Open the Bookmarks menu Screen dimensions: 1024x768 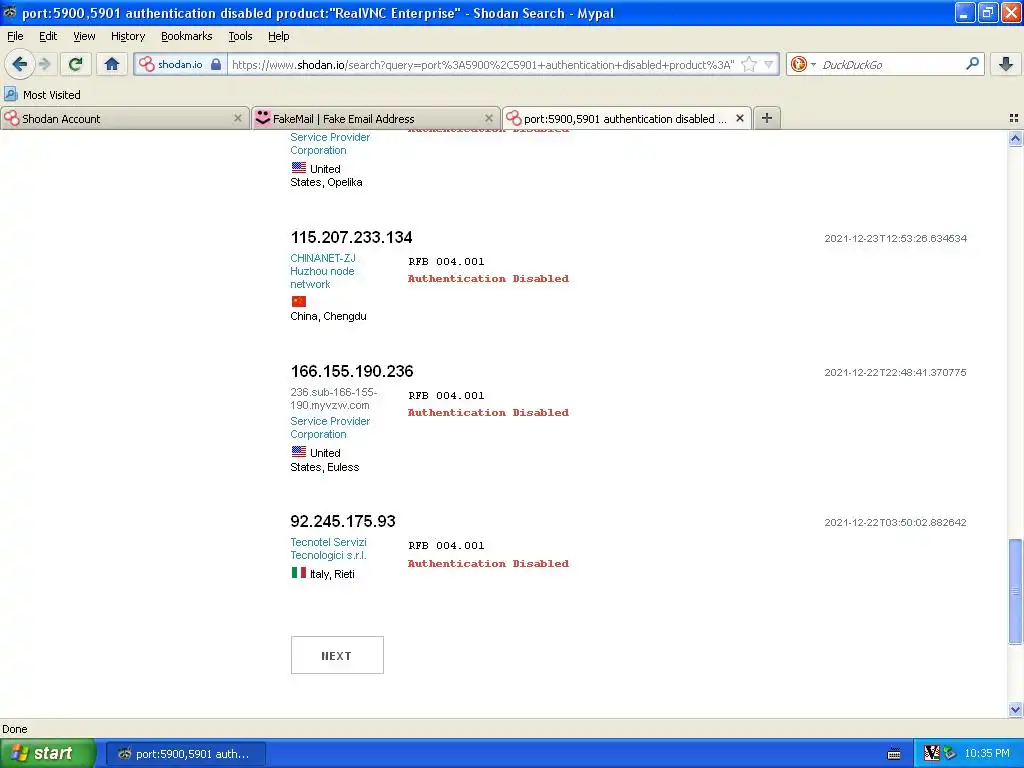tap(186, 36)
